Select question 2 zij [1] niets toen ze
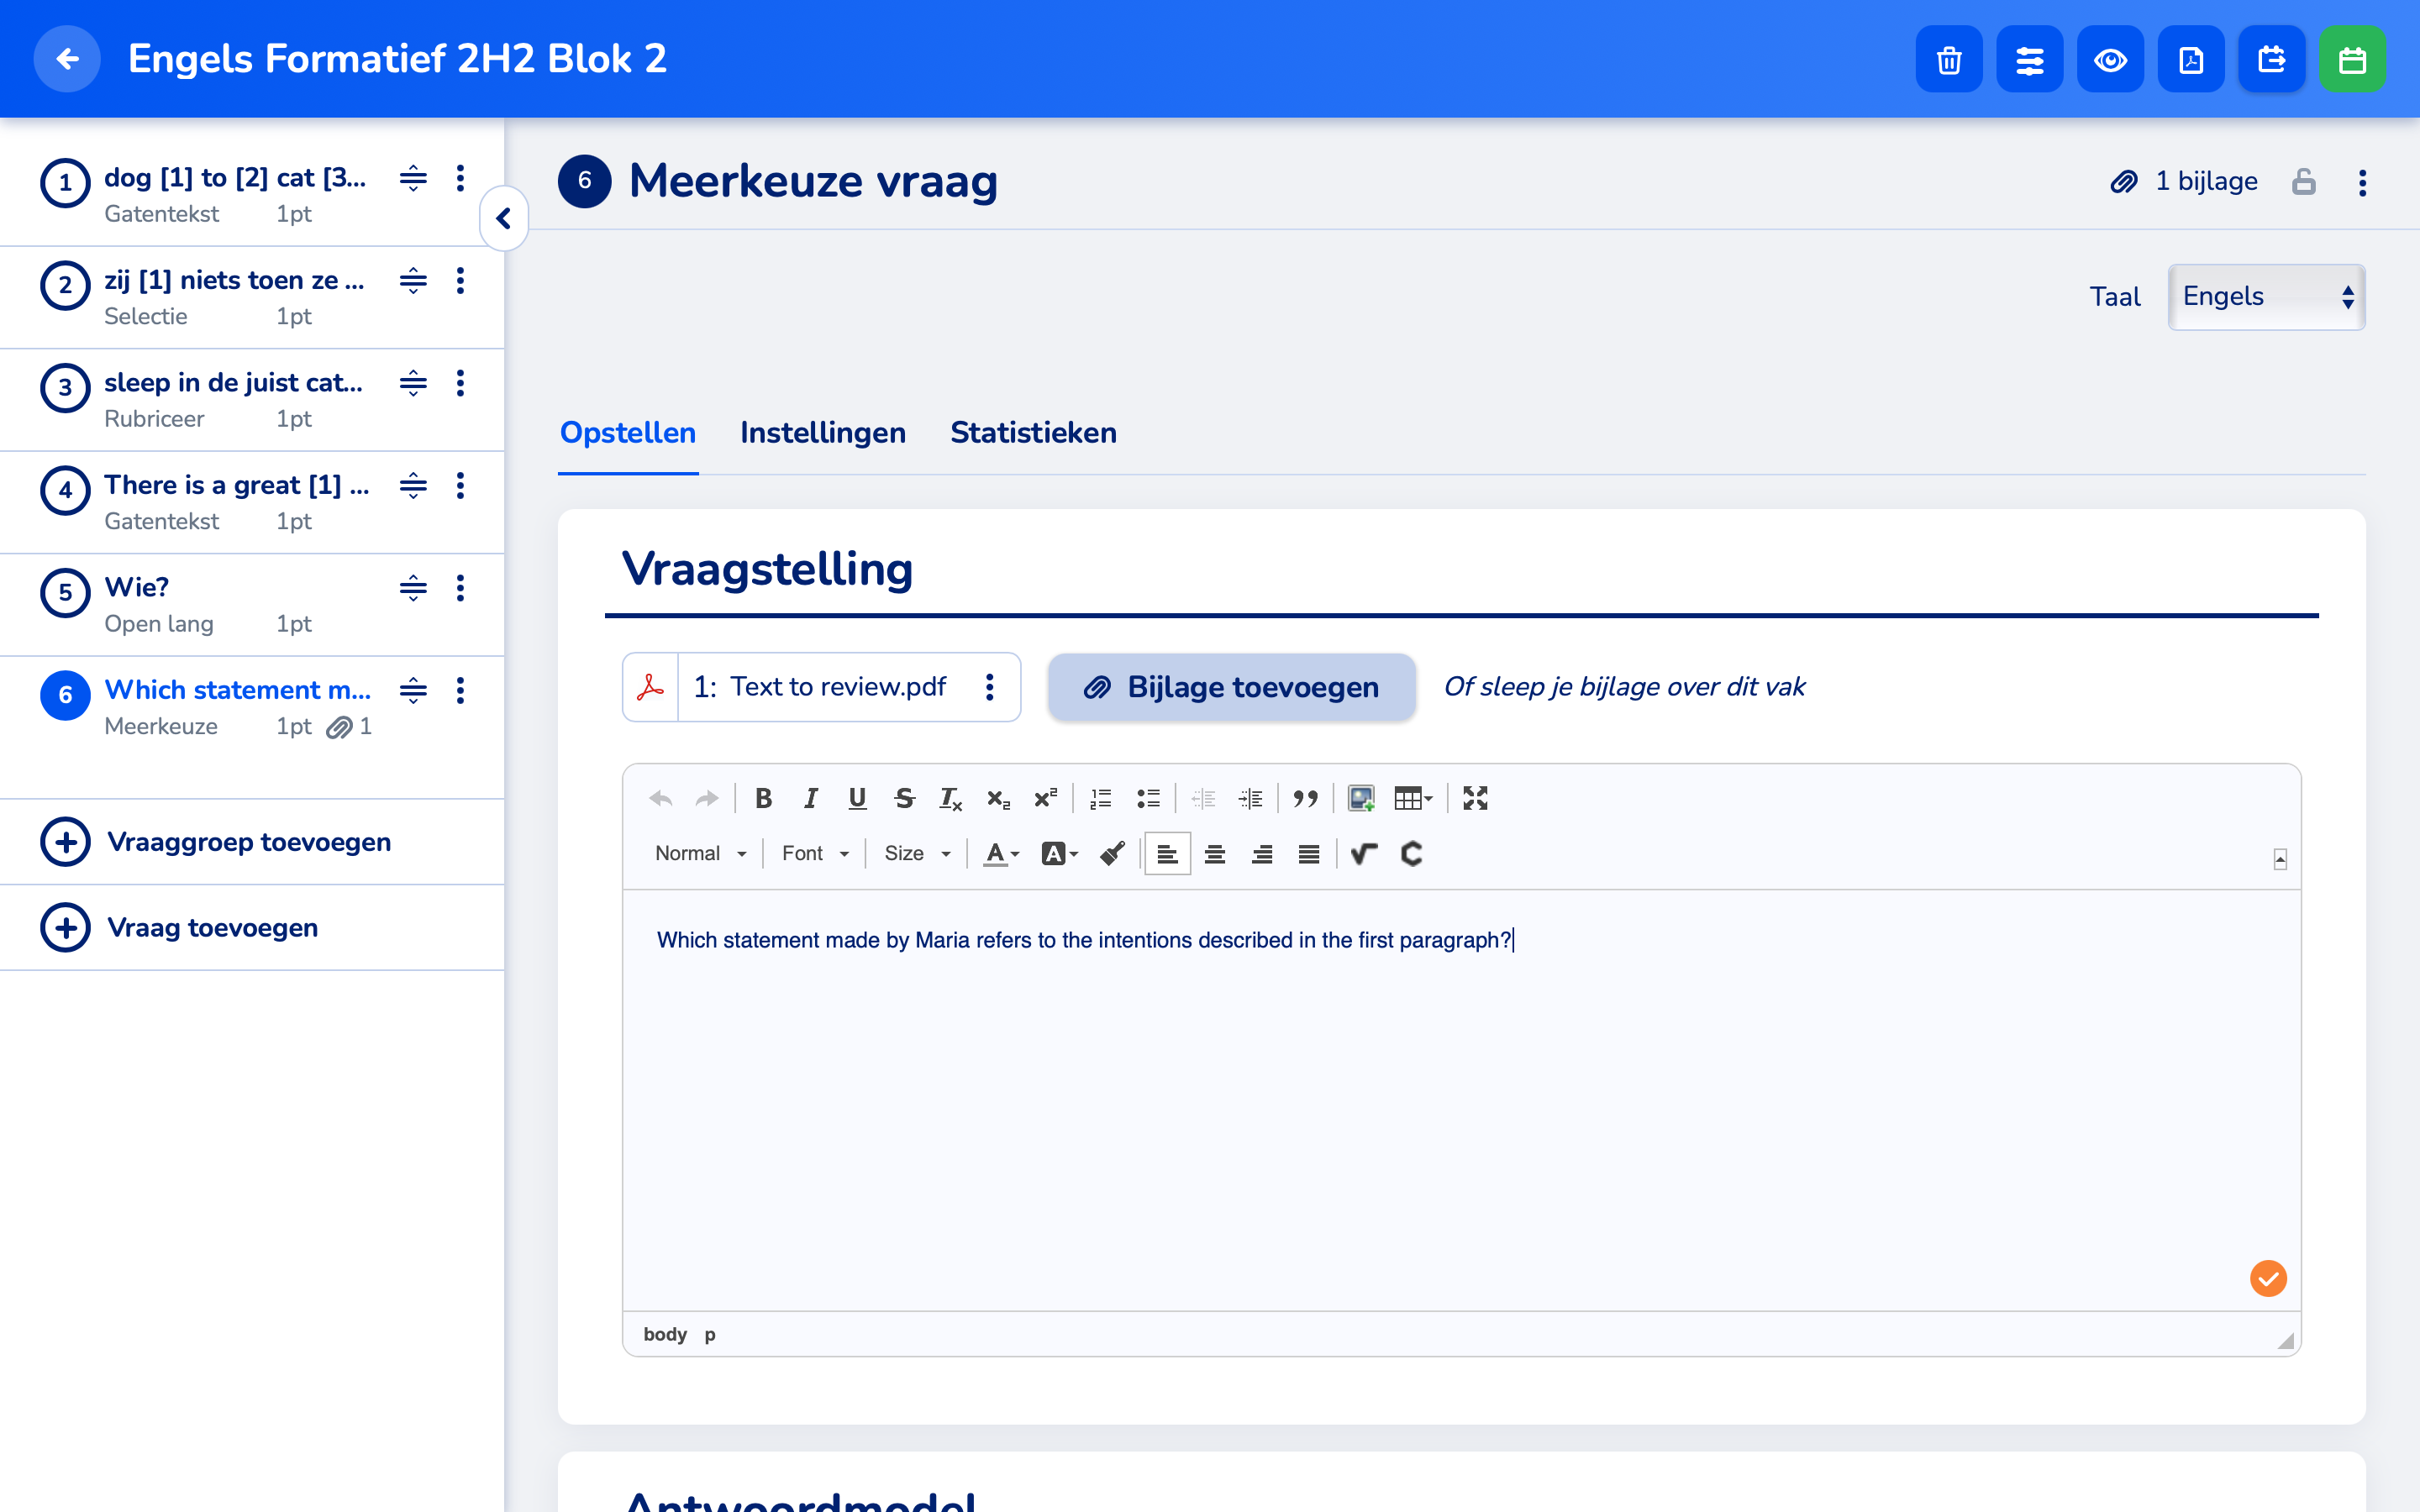Screen dimensions: 2420x1512 [x=252, y=297]
